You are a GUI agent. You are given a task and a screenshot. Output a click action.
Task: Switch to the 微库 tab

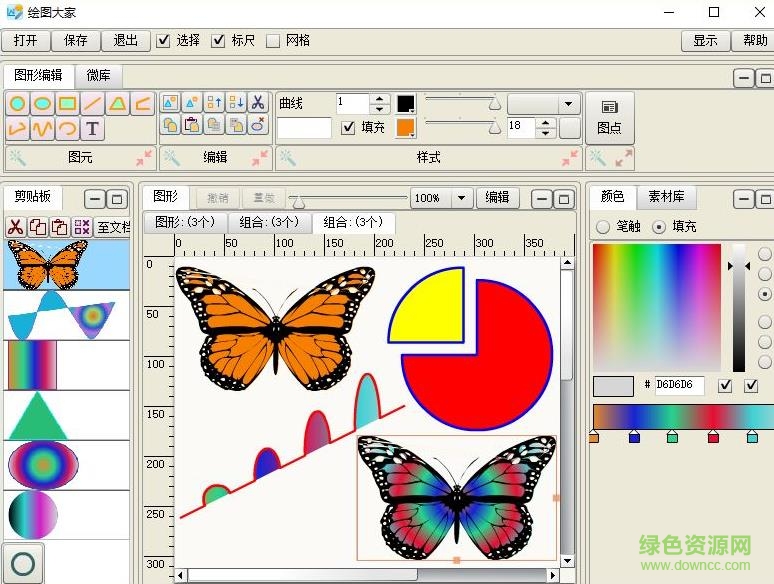[99, 75]
